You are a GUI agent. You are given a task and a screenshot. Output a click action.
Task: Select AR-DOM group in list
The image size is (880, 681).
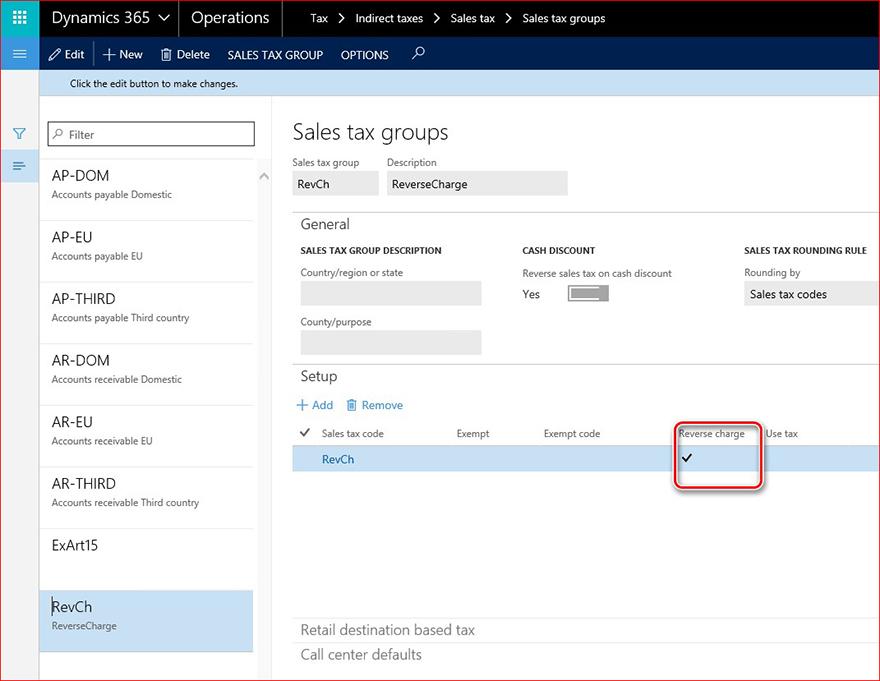(x=146, y=374)
